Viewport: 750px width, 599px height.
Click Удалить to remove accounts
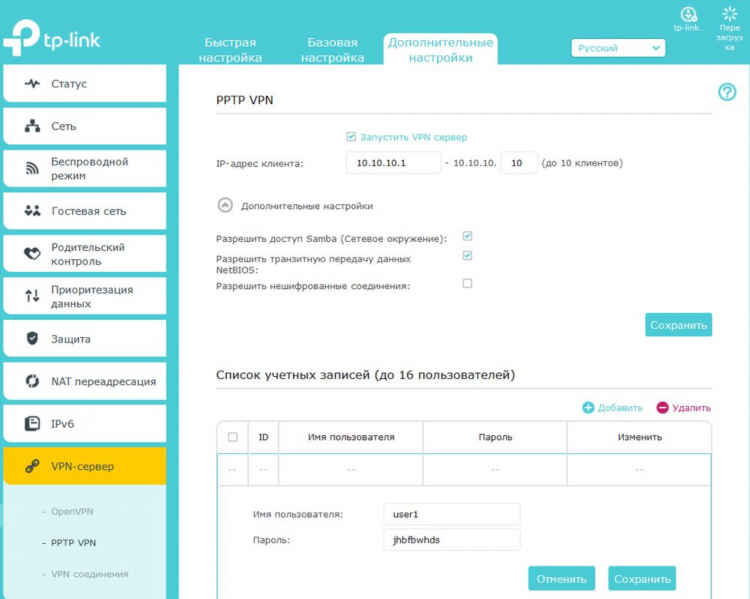click(x=691, y=408)
